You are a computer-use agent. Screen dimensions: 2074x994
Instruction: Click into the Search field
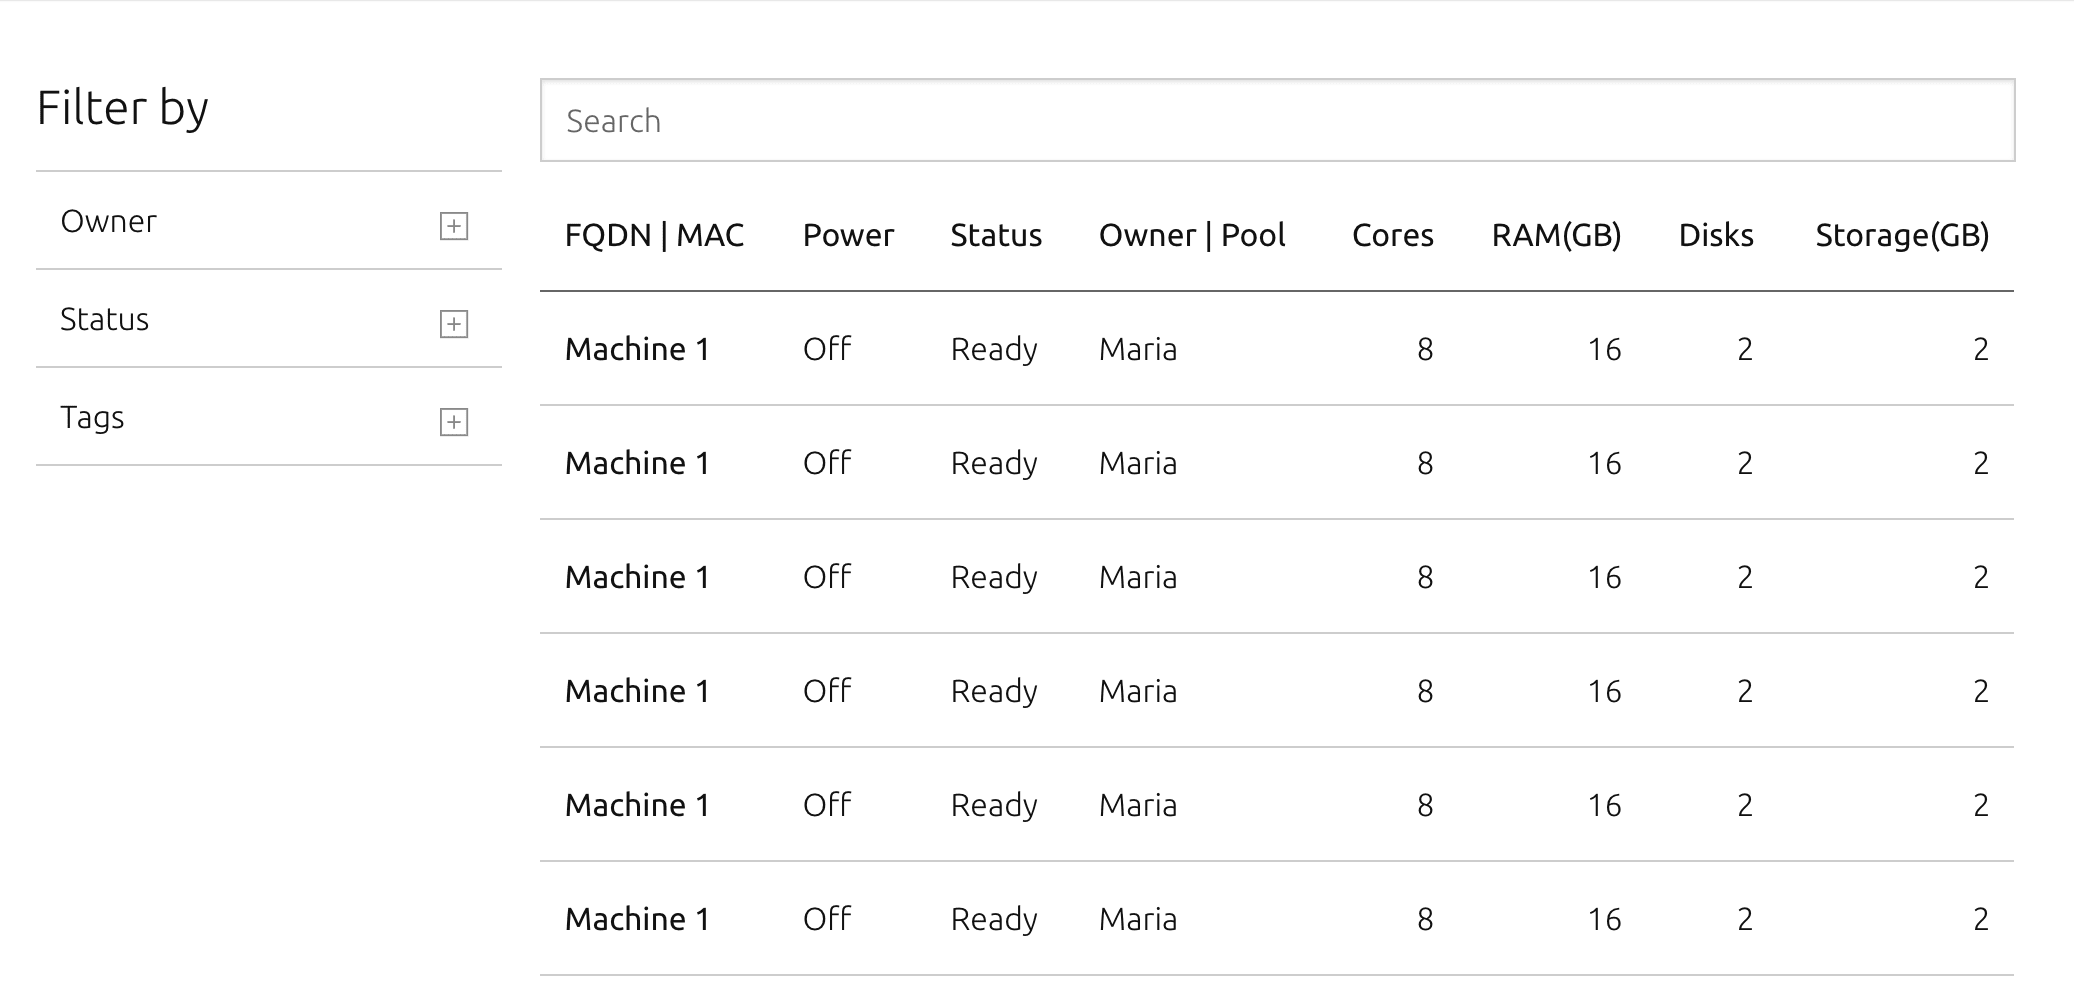(1277, 120)
